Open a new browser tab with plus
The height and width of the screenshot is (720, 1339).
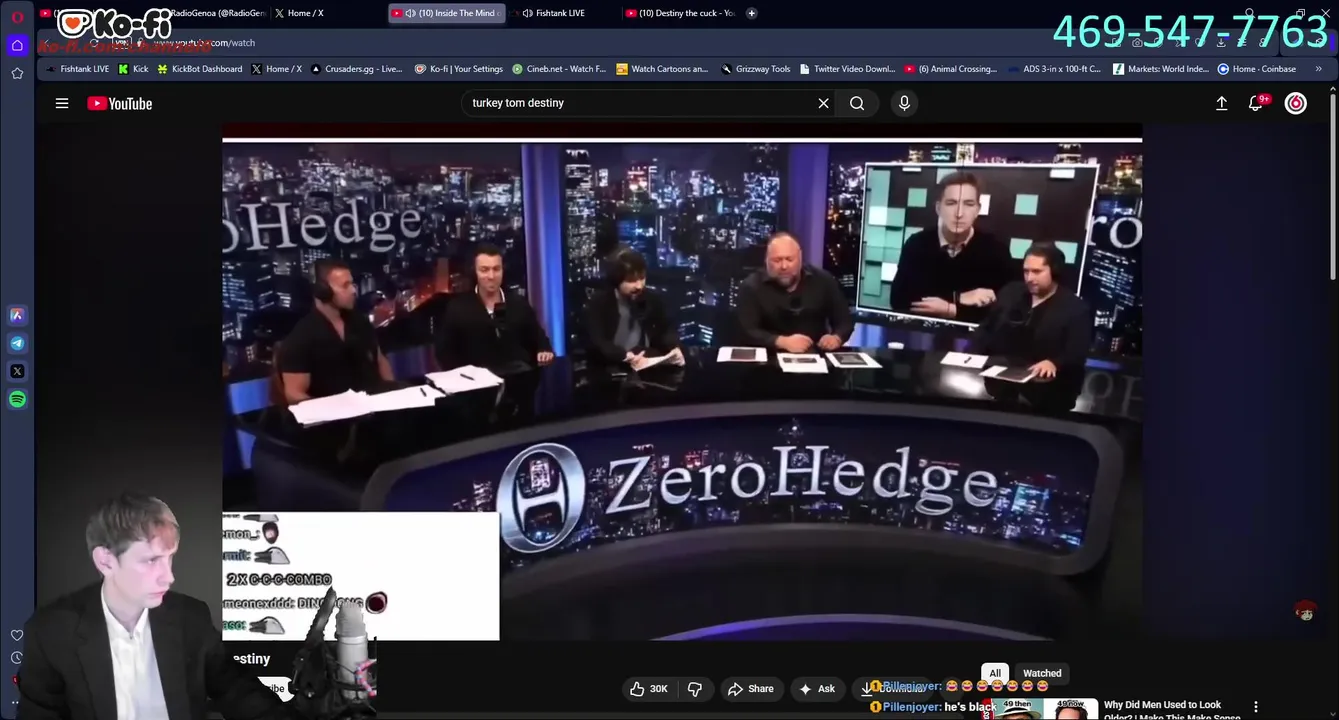click(x=752, y=13)
